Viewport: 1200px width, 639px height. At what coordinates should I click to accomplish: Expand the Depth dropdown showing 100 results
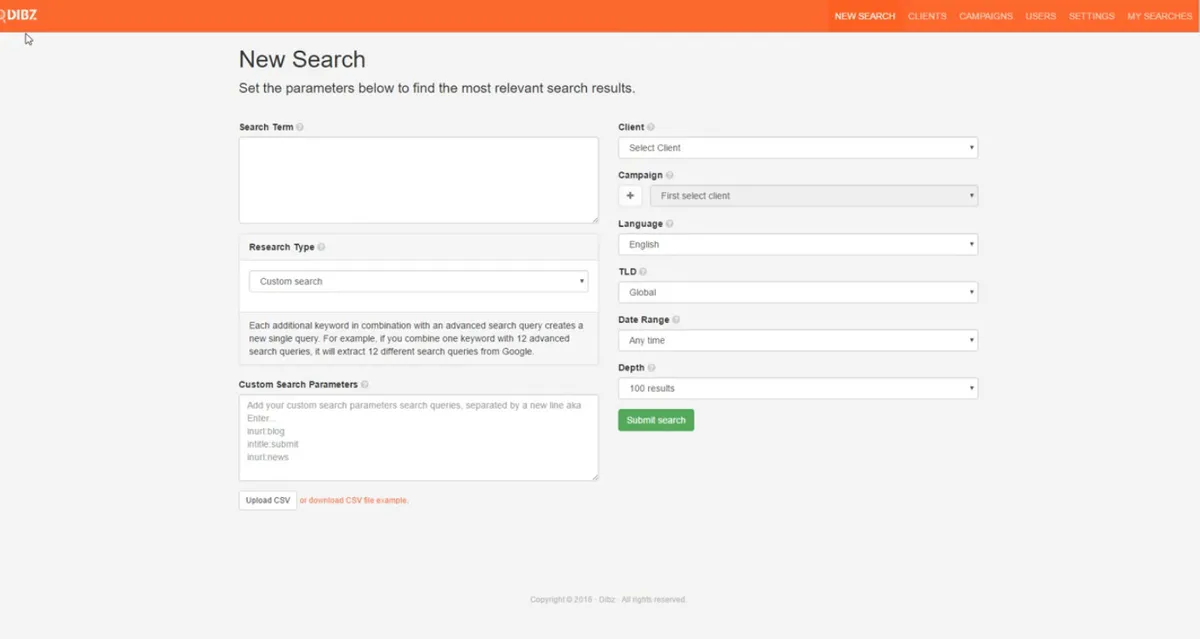(x=797, y=388)
